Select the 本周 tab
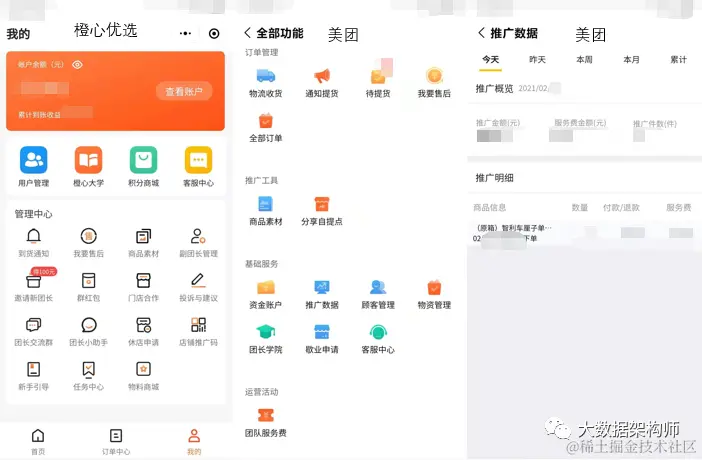 click(x=585, y=60)
